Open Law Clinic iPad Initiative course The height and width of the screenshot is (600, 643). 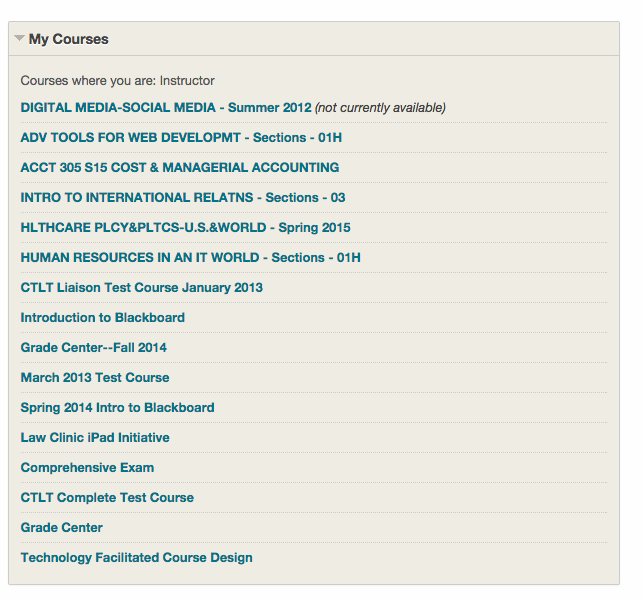pos(95,438)
